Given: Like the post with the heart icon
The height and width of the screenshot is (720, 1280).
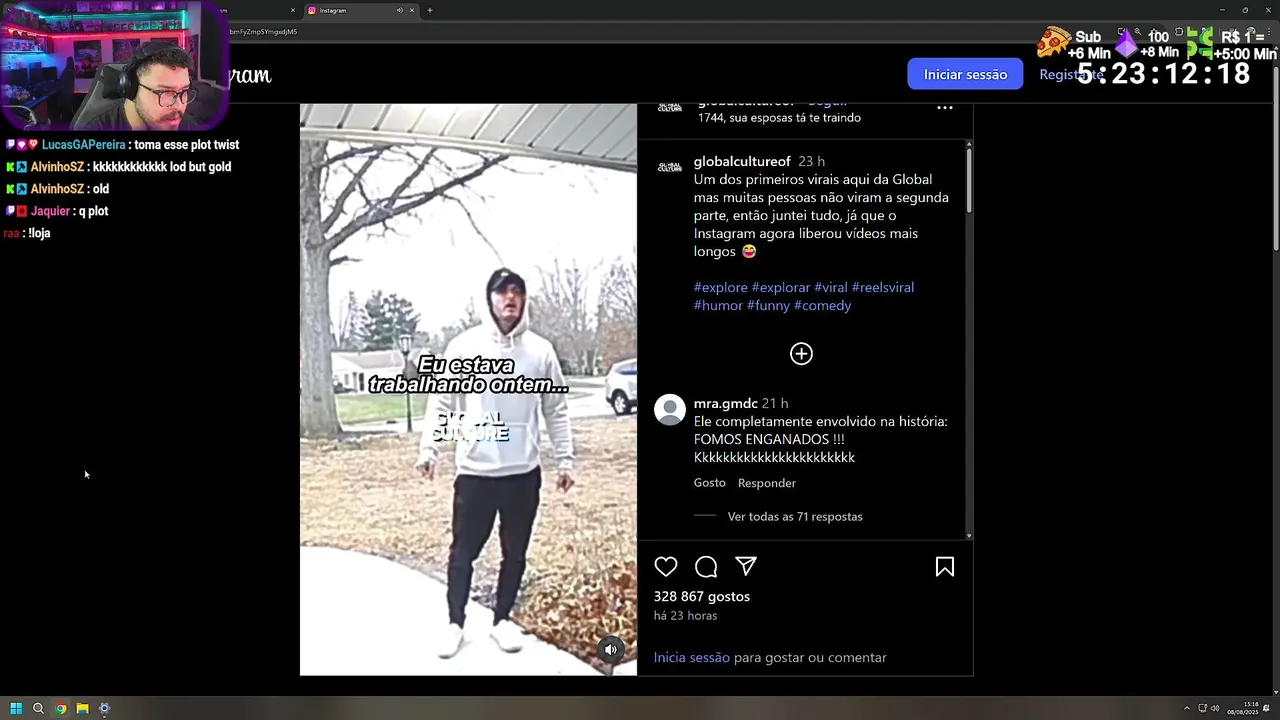Looking at the screenshot, I should pos(666,567).
